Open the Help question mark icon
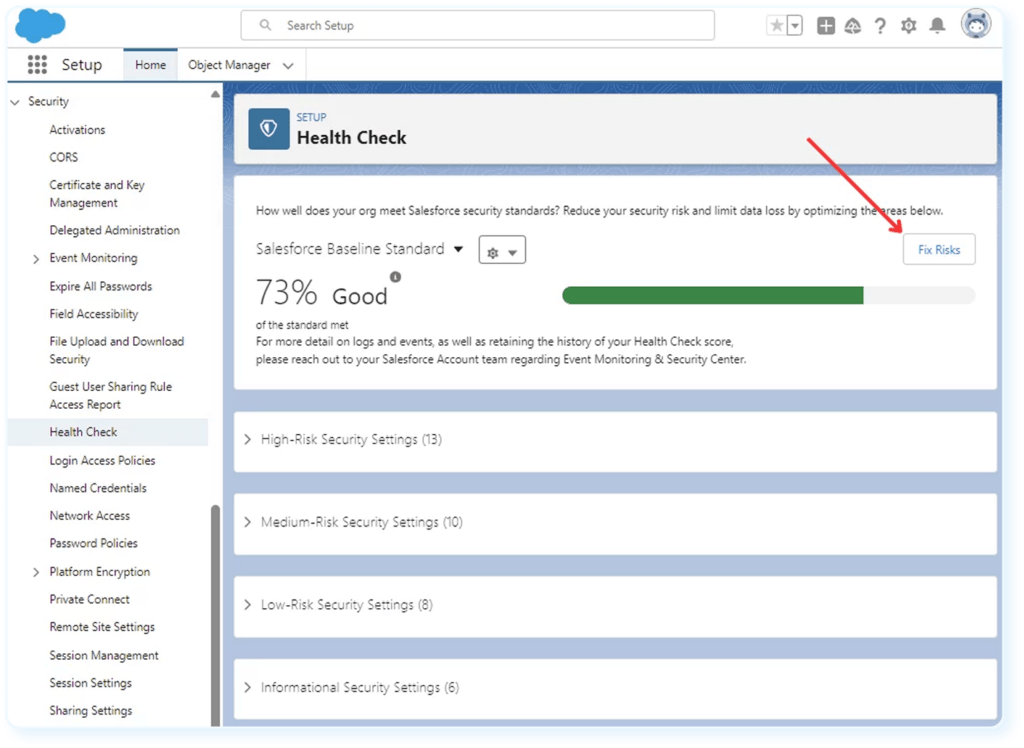1024x748 pixels. [x=880, y=25]
